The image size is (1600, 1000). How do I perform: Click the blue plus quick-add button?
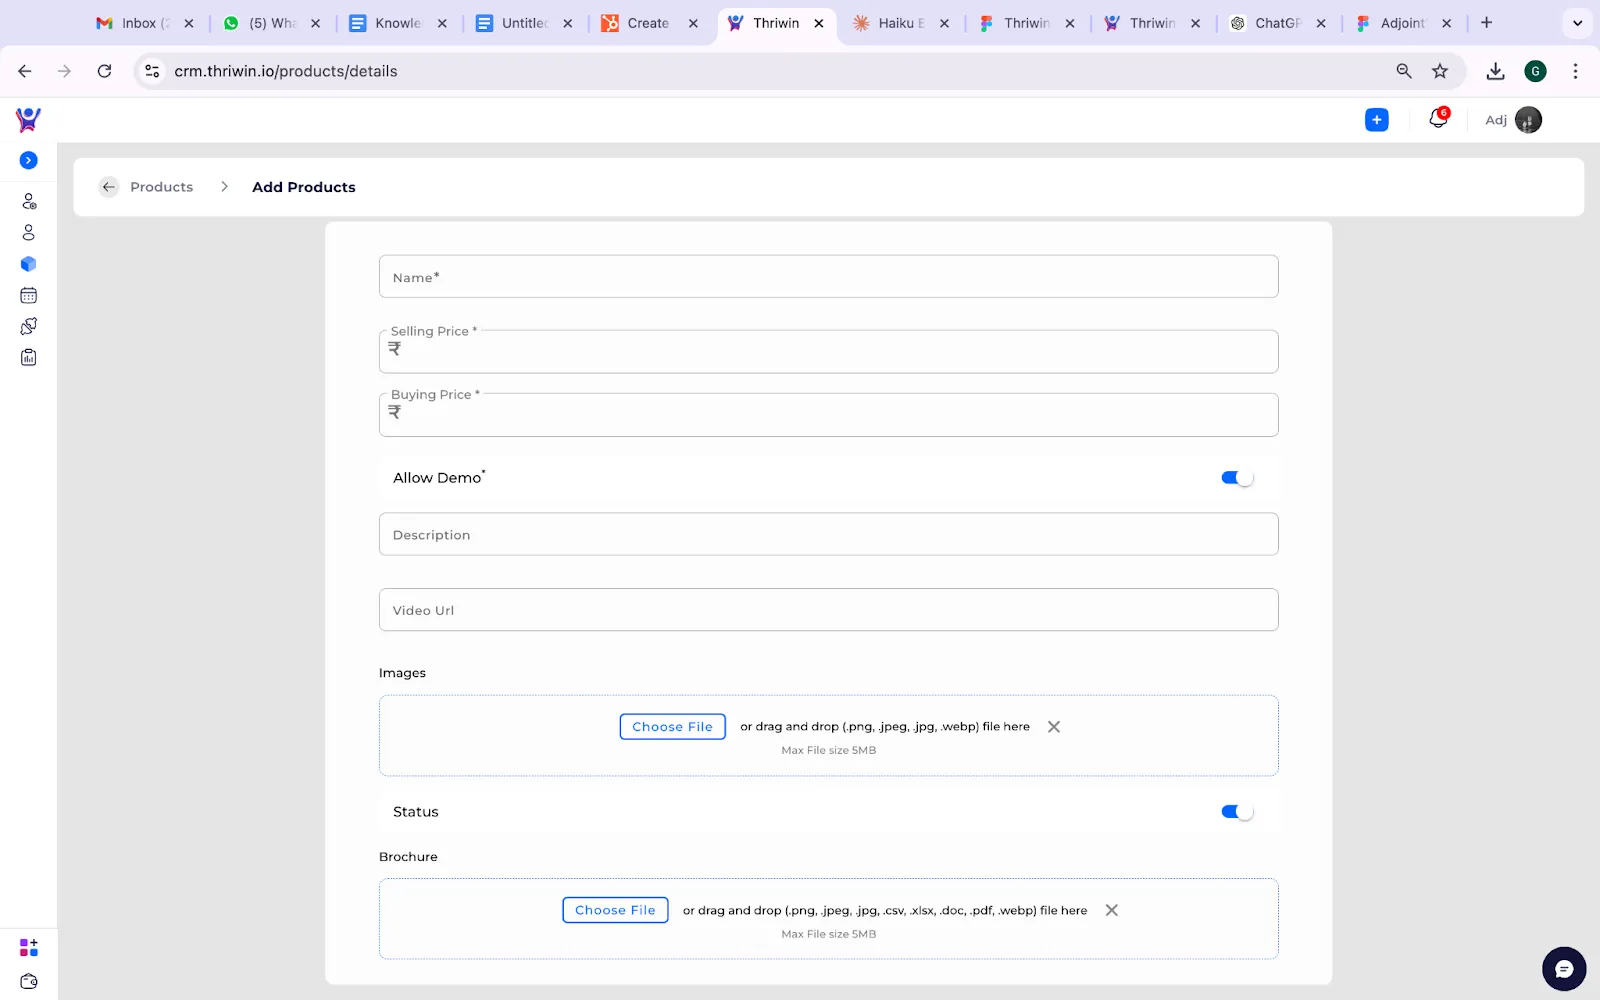point(1377,120)
